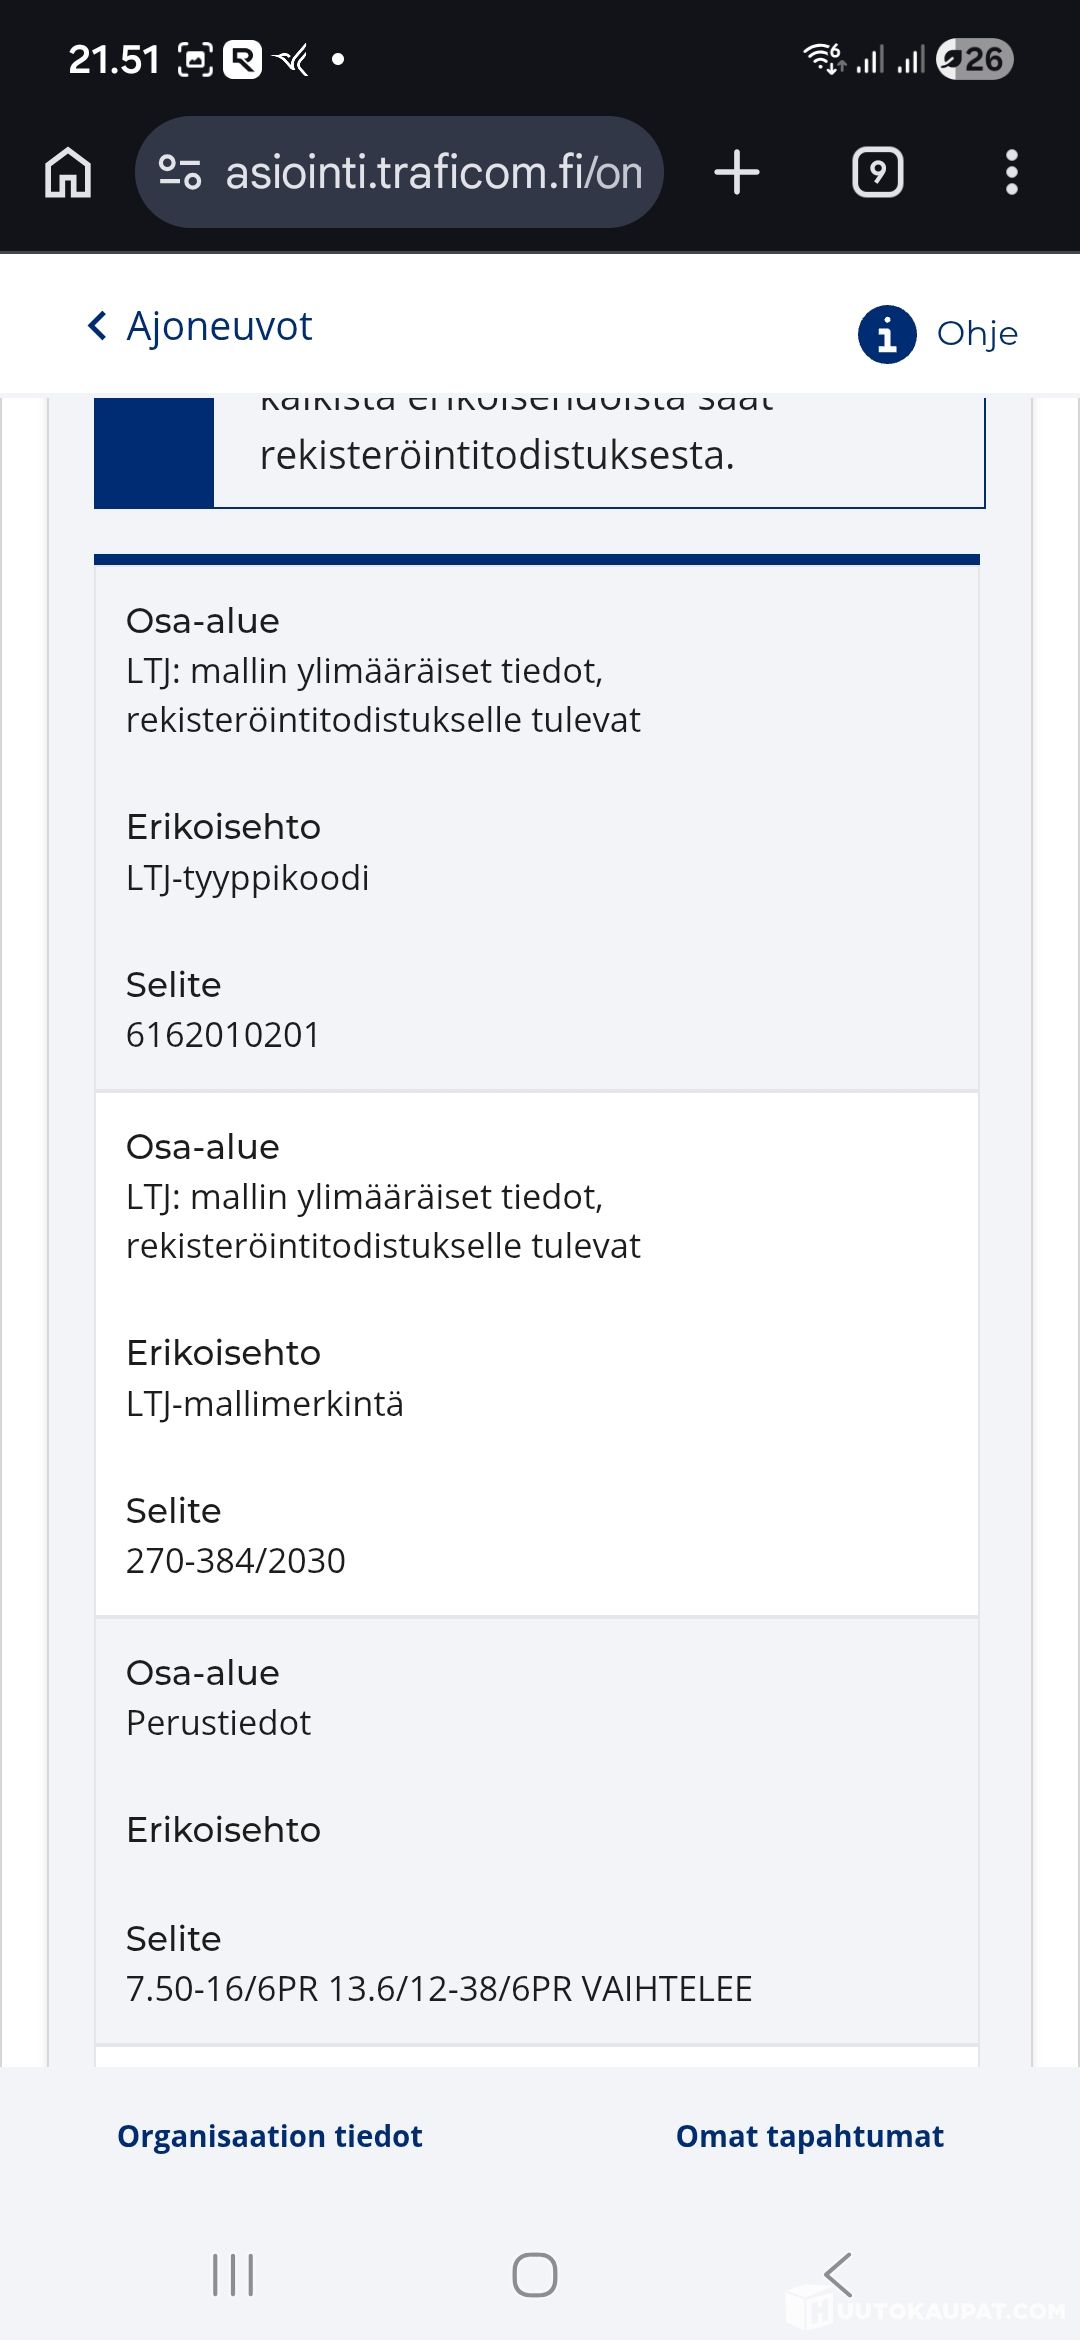
Task: Open the tab switcher showing 9 tabs
Action: [x=877, y=172]
